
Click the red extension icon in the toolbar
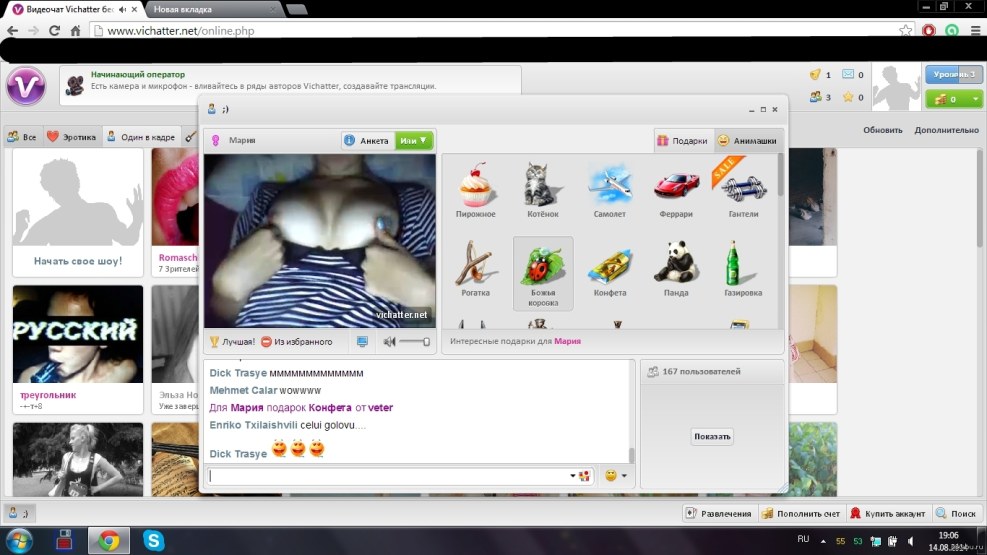tap(928, 30)
